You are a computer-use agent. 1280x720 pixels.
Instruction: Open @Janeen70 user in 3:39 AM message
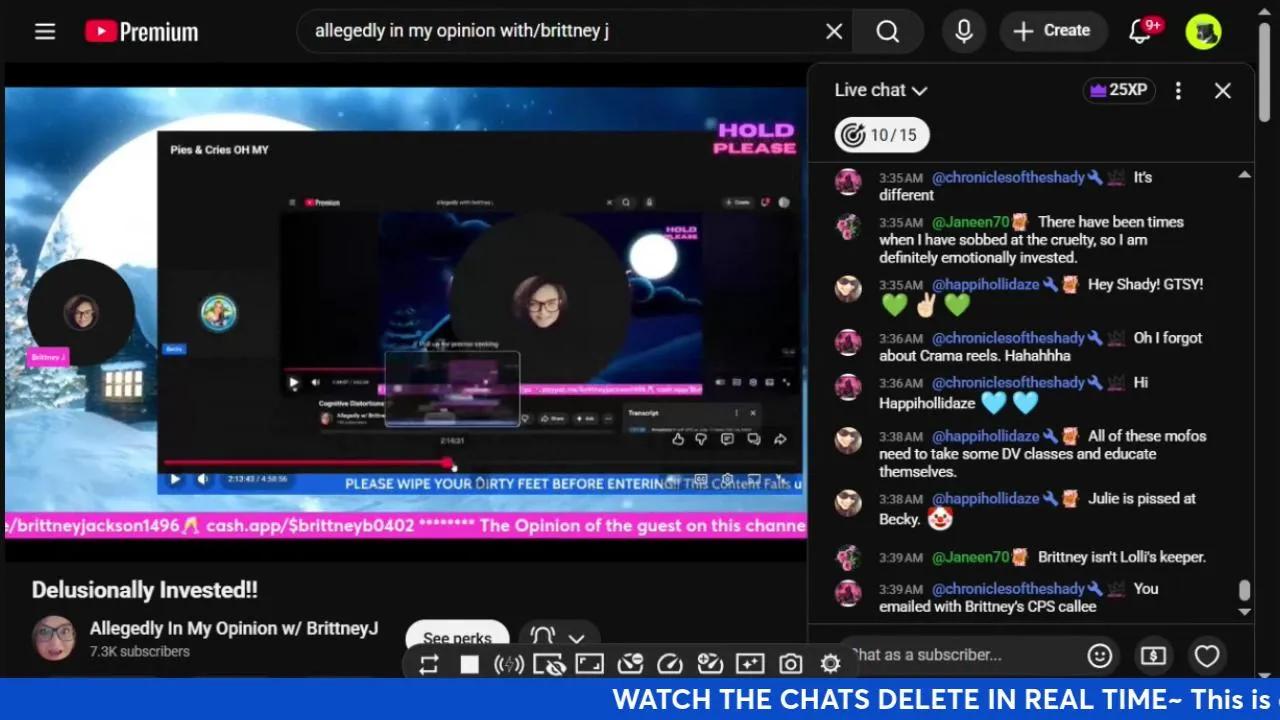pyautogui.click(x=970, y=557)
